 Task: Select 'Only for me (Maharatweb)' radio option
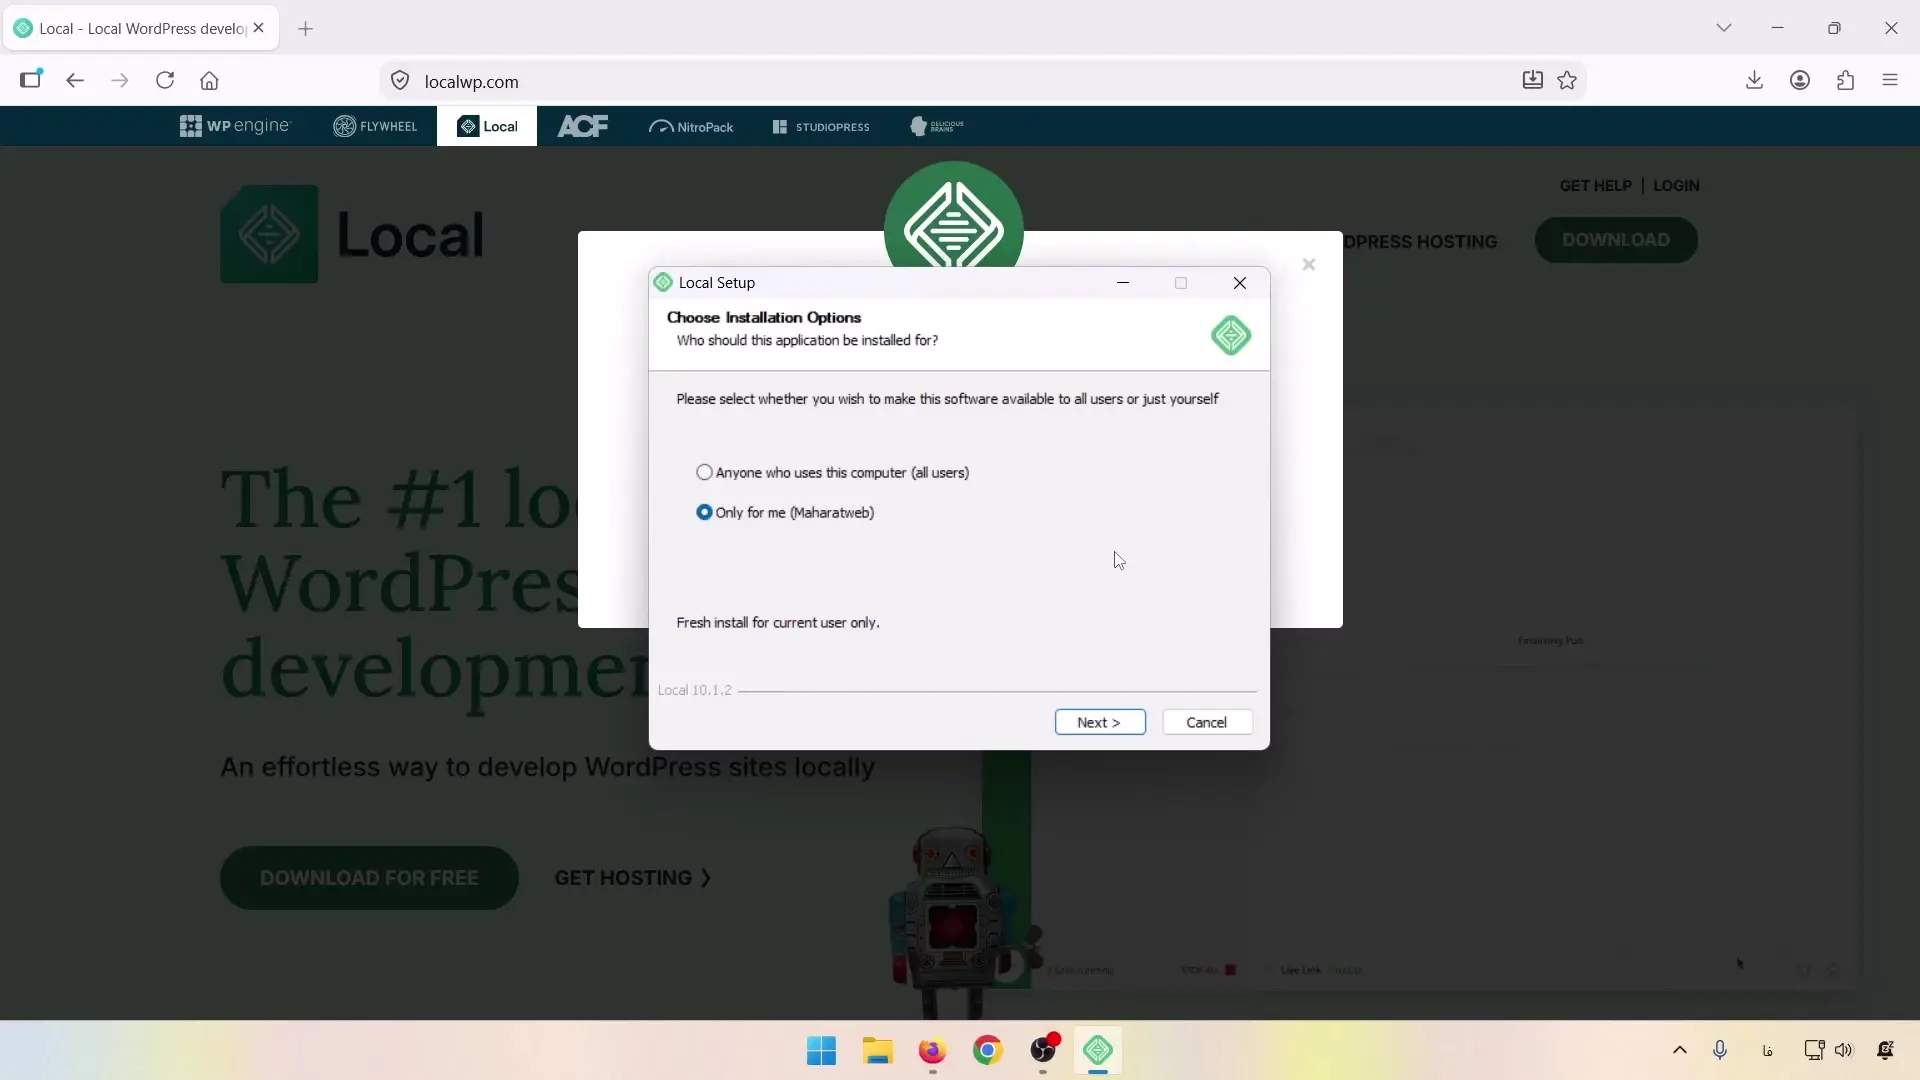(x=704, y=512)
